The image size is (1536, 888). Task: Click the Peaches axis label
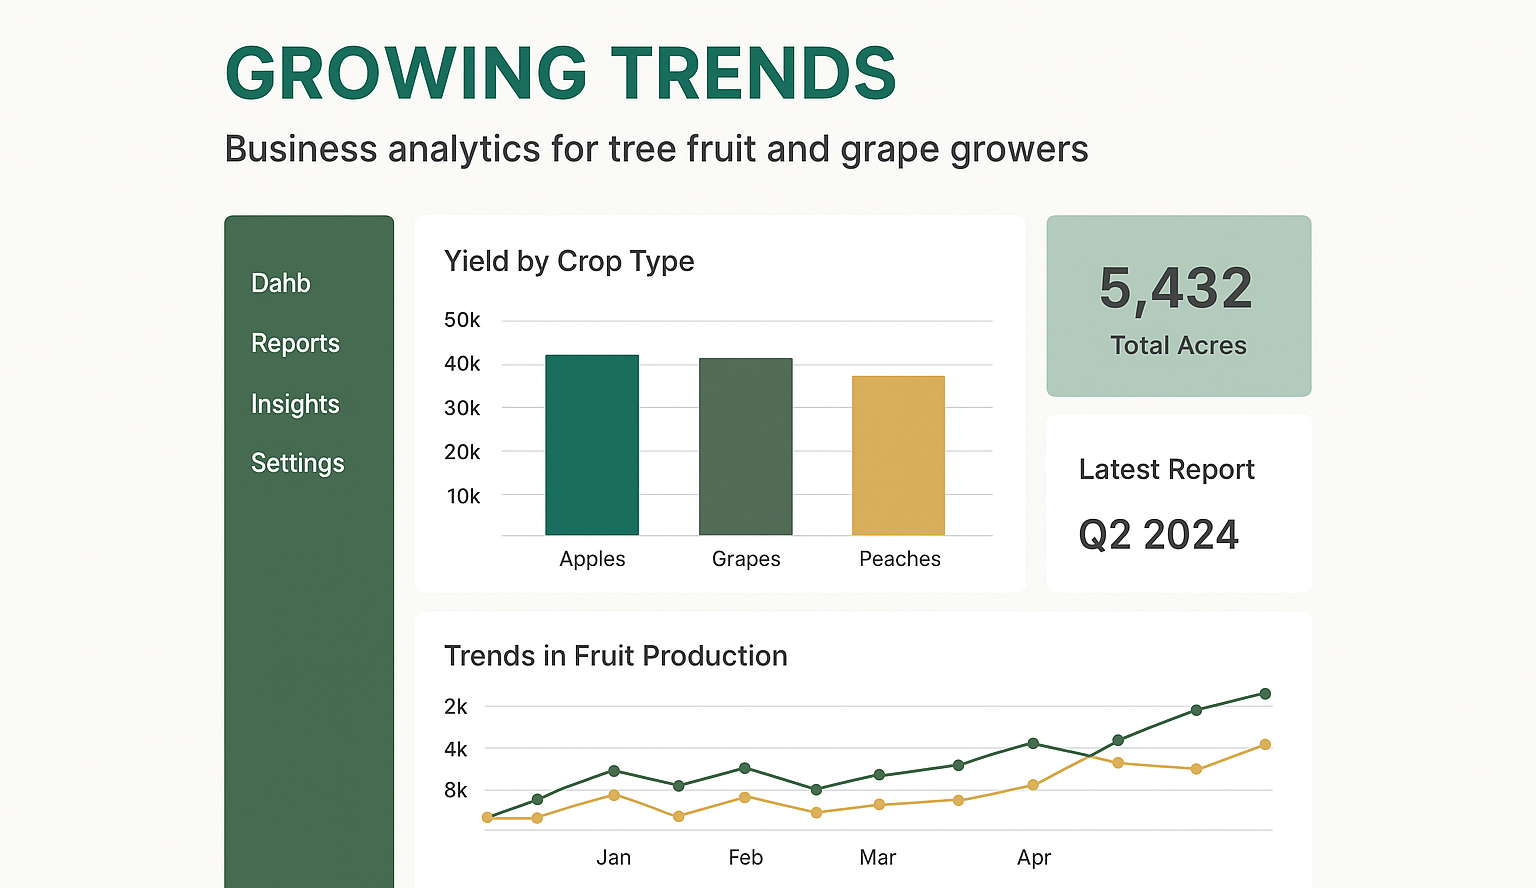tap(899, 559)
